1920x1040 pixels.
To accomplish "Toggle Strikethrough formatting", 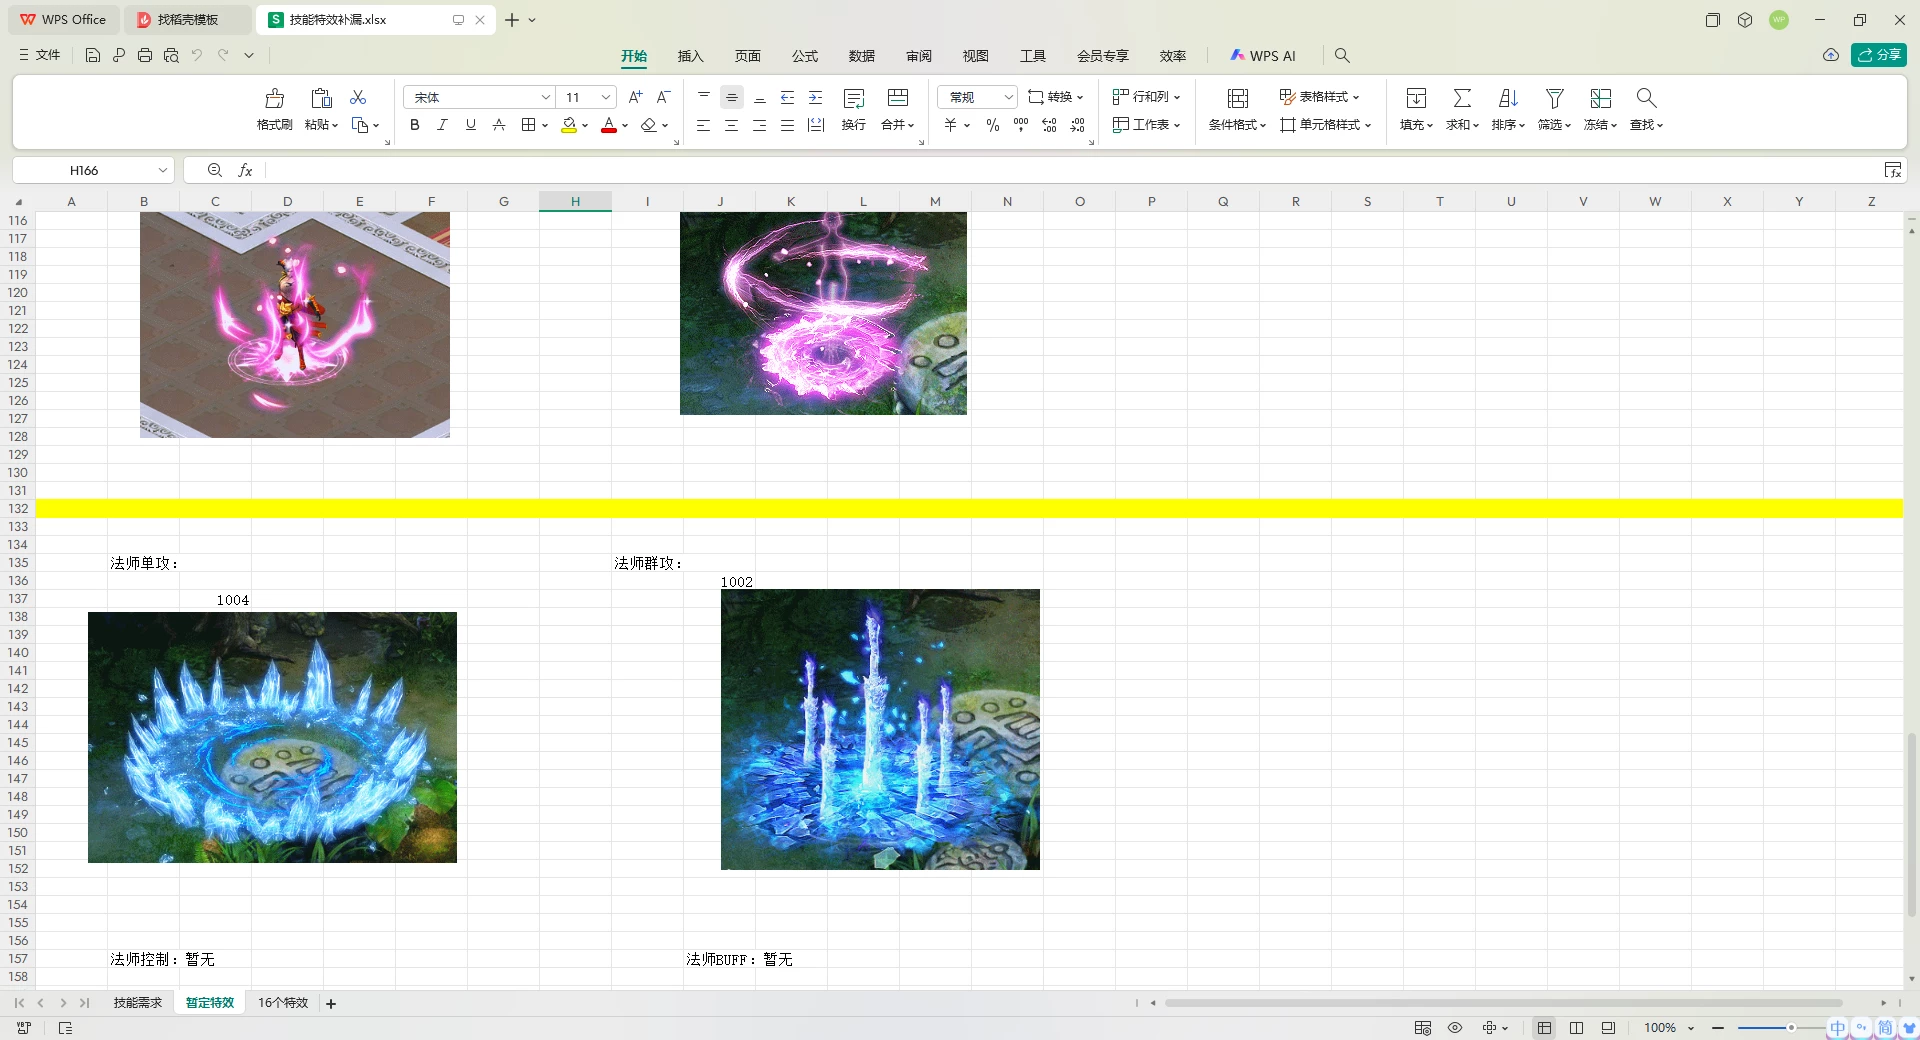I will point(498,125).
